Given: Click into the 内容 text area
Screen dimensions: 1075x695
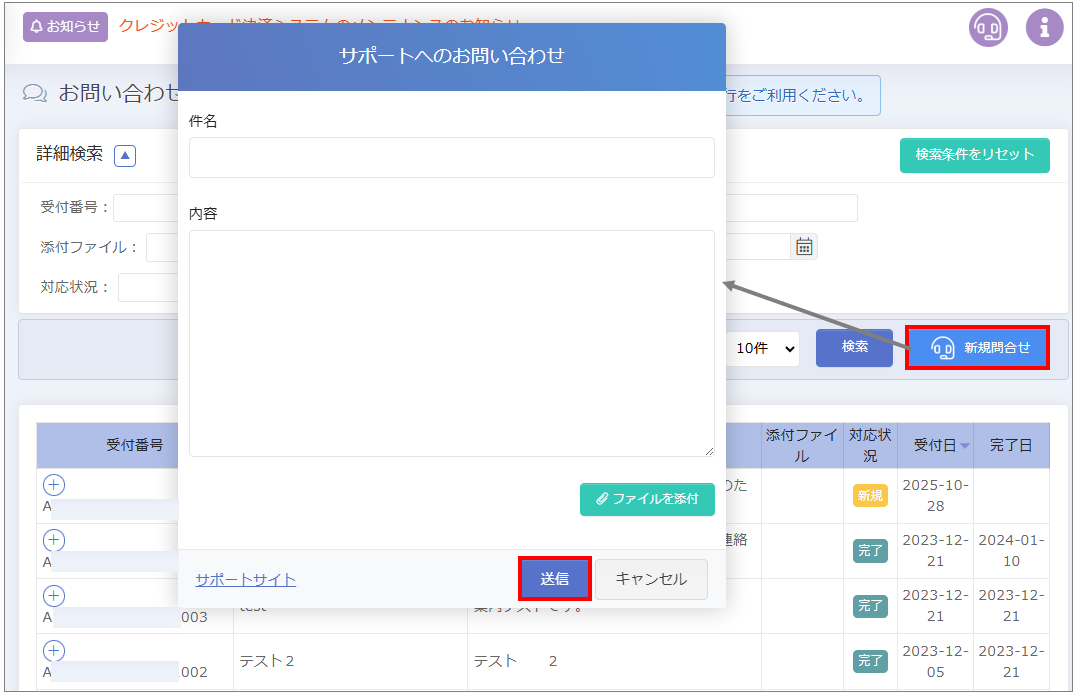Looking at the screenshot, I should pos(451,343).
